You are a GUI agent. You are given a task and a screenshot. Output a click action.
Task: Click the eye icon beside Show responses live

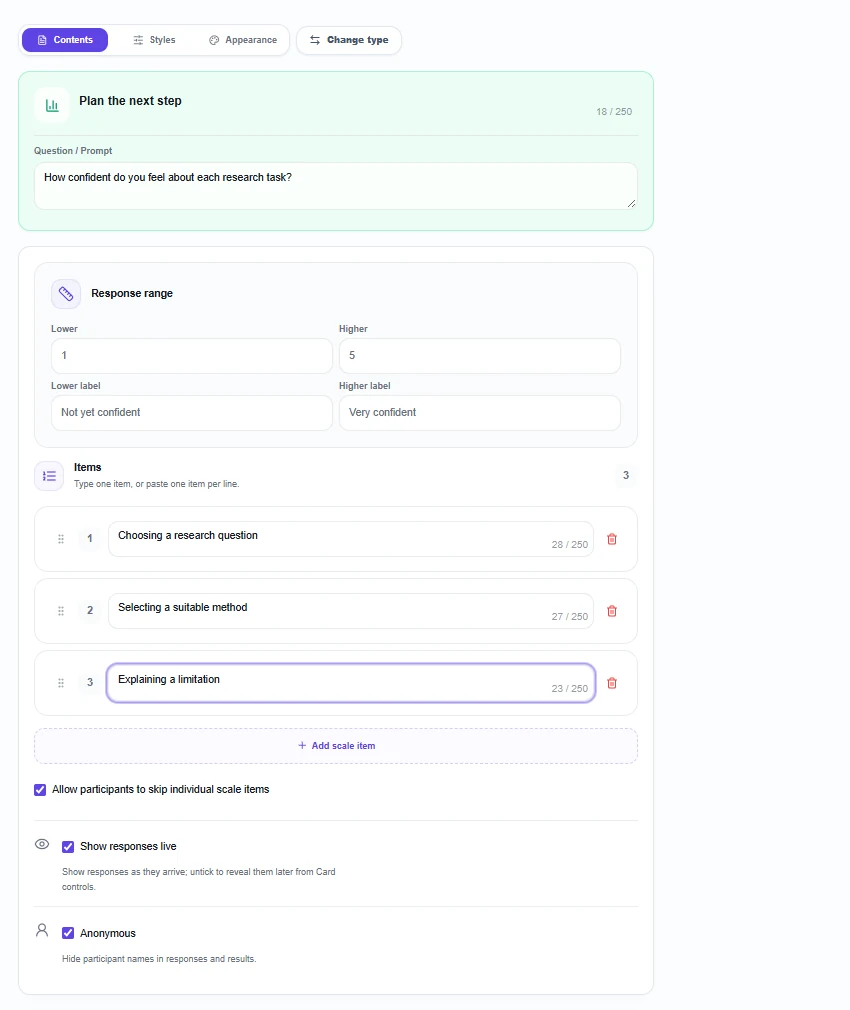click(42, 844)
